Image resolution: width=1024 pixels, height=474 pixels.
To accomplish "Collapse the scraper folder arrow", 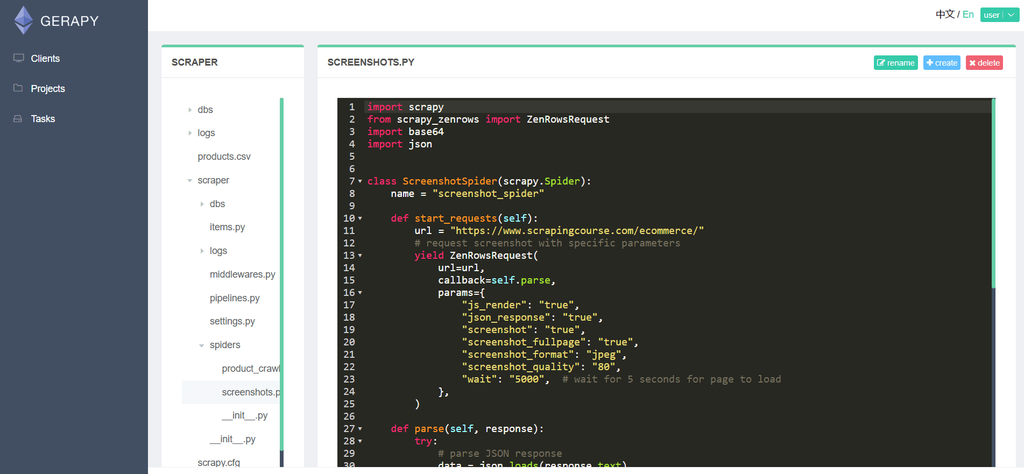I will pyautogui.click(x=190, y=180).
